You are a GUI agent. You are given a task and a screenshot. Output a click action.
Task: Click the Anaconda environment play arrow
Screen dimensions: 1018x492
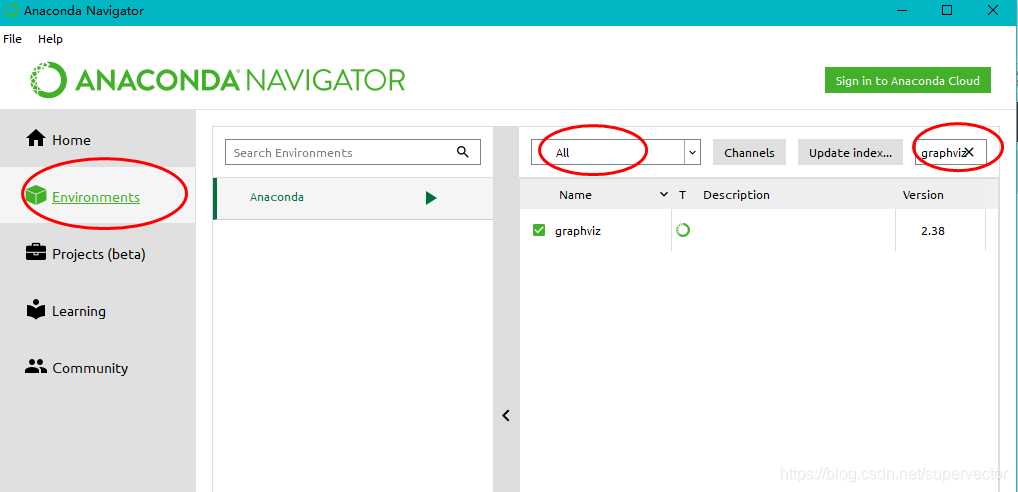(431, 198)
